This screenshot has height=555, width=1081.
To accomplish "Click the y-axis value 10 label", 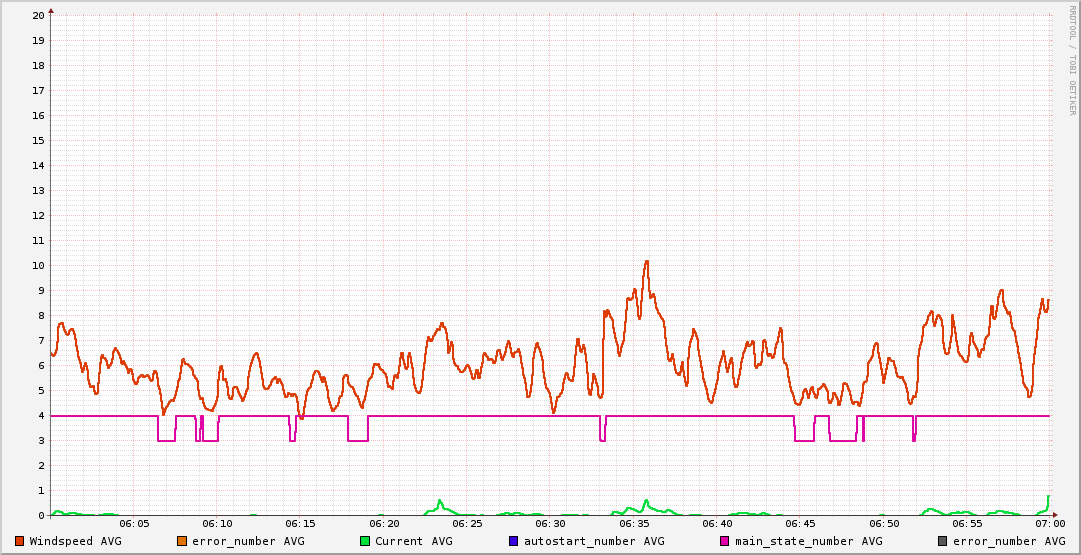I will (38, 265).
